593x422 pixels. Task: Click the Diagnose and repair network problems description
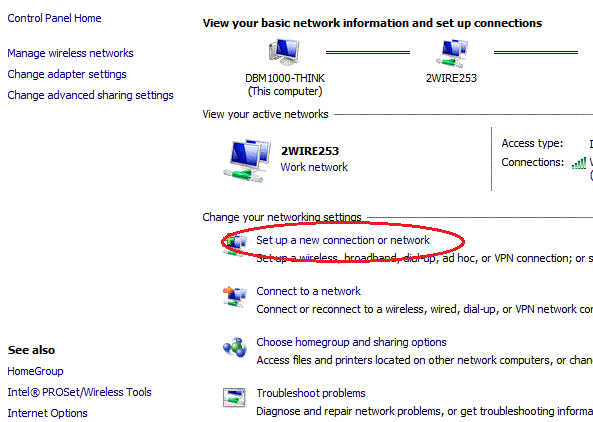pyautogui.click(x=424, y=411)
